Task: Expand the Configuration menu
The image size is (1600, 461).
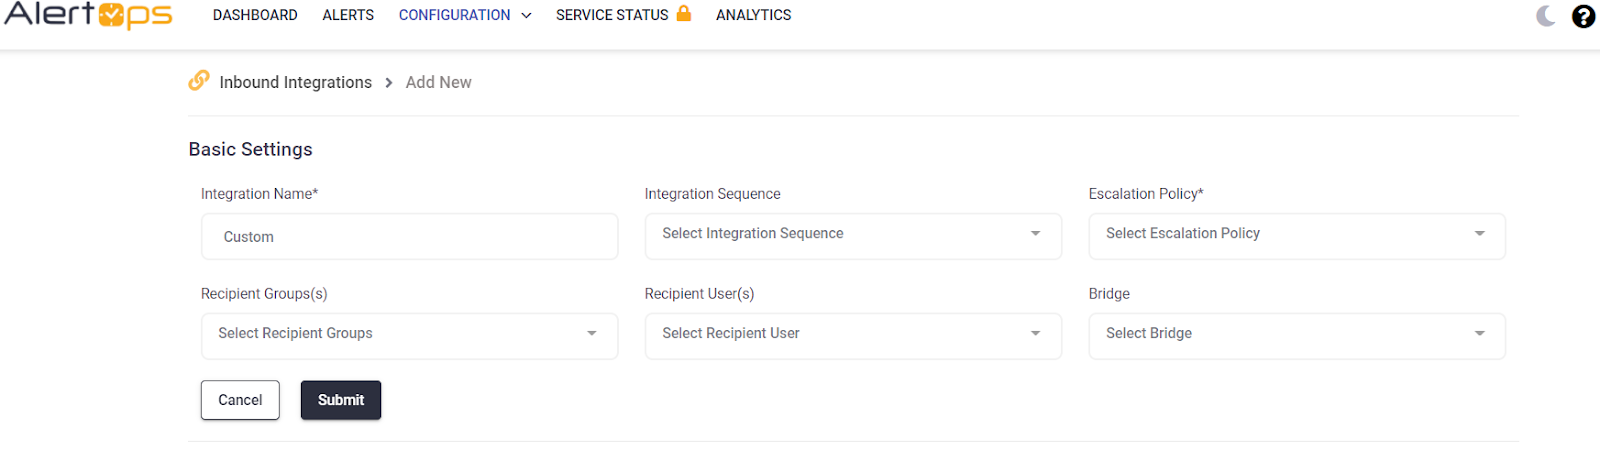Action: pos(464,15)
